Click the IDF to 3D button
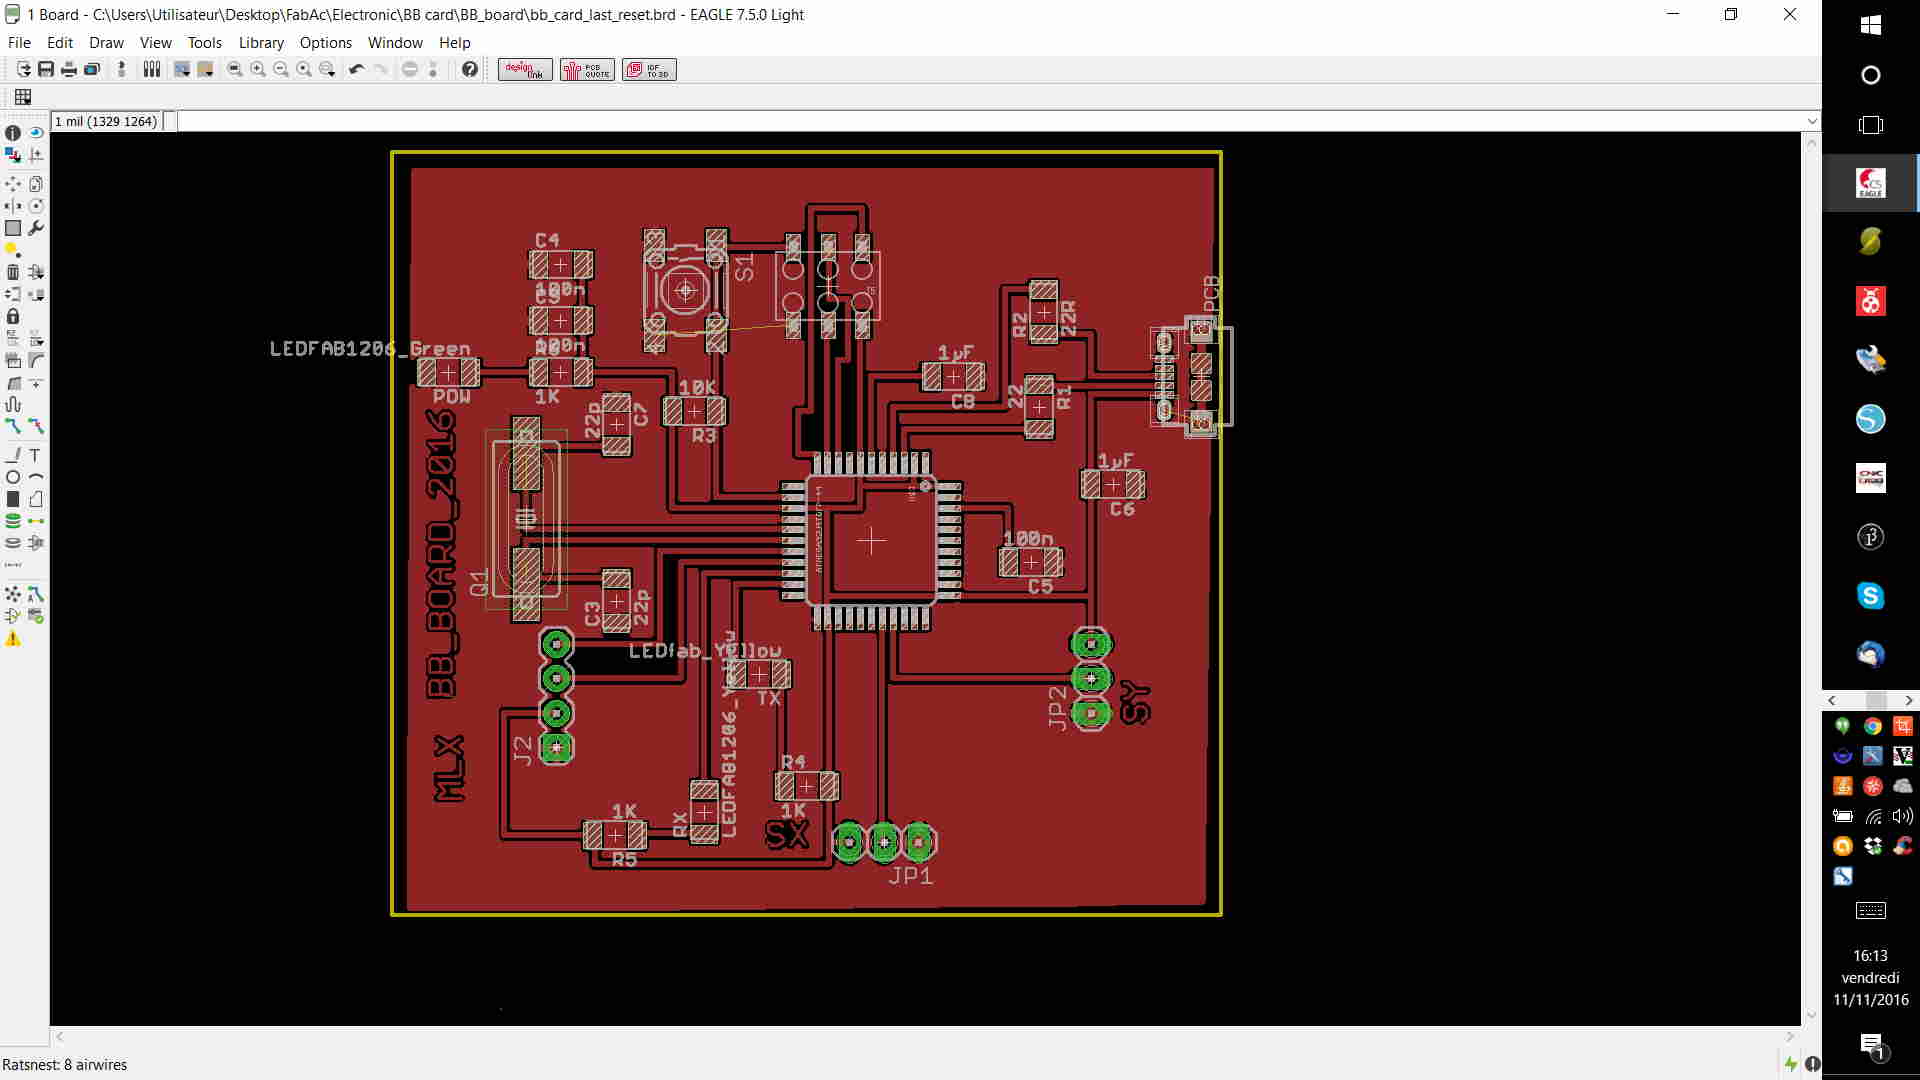The height and width of the screenshot is (1080, 1920). coord(649,69)
